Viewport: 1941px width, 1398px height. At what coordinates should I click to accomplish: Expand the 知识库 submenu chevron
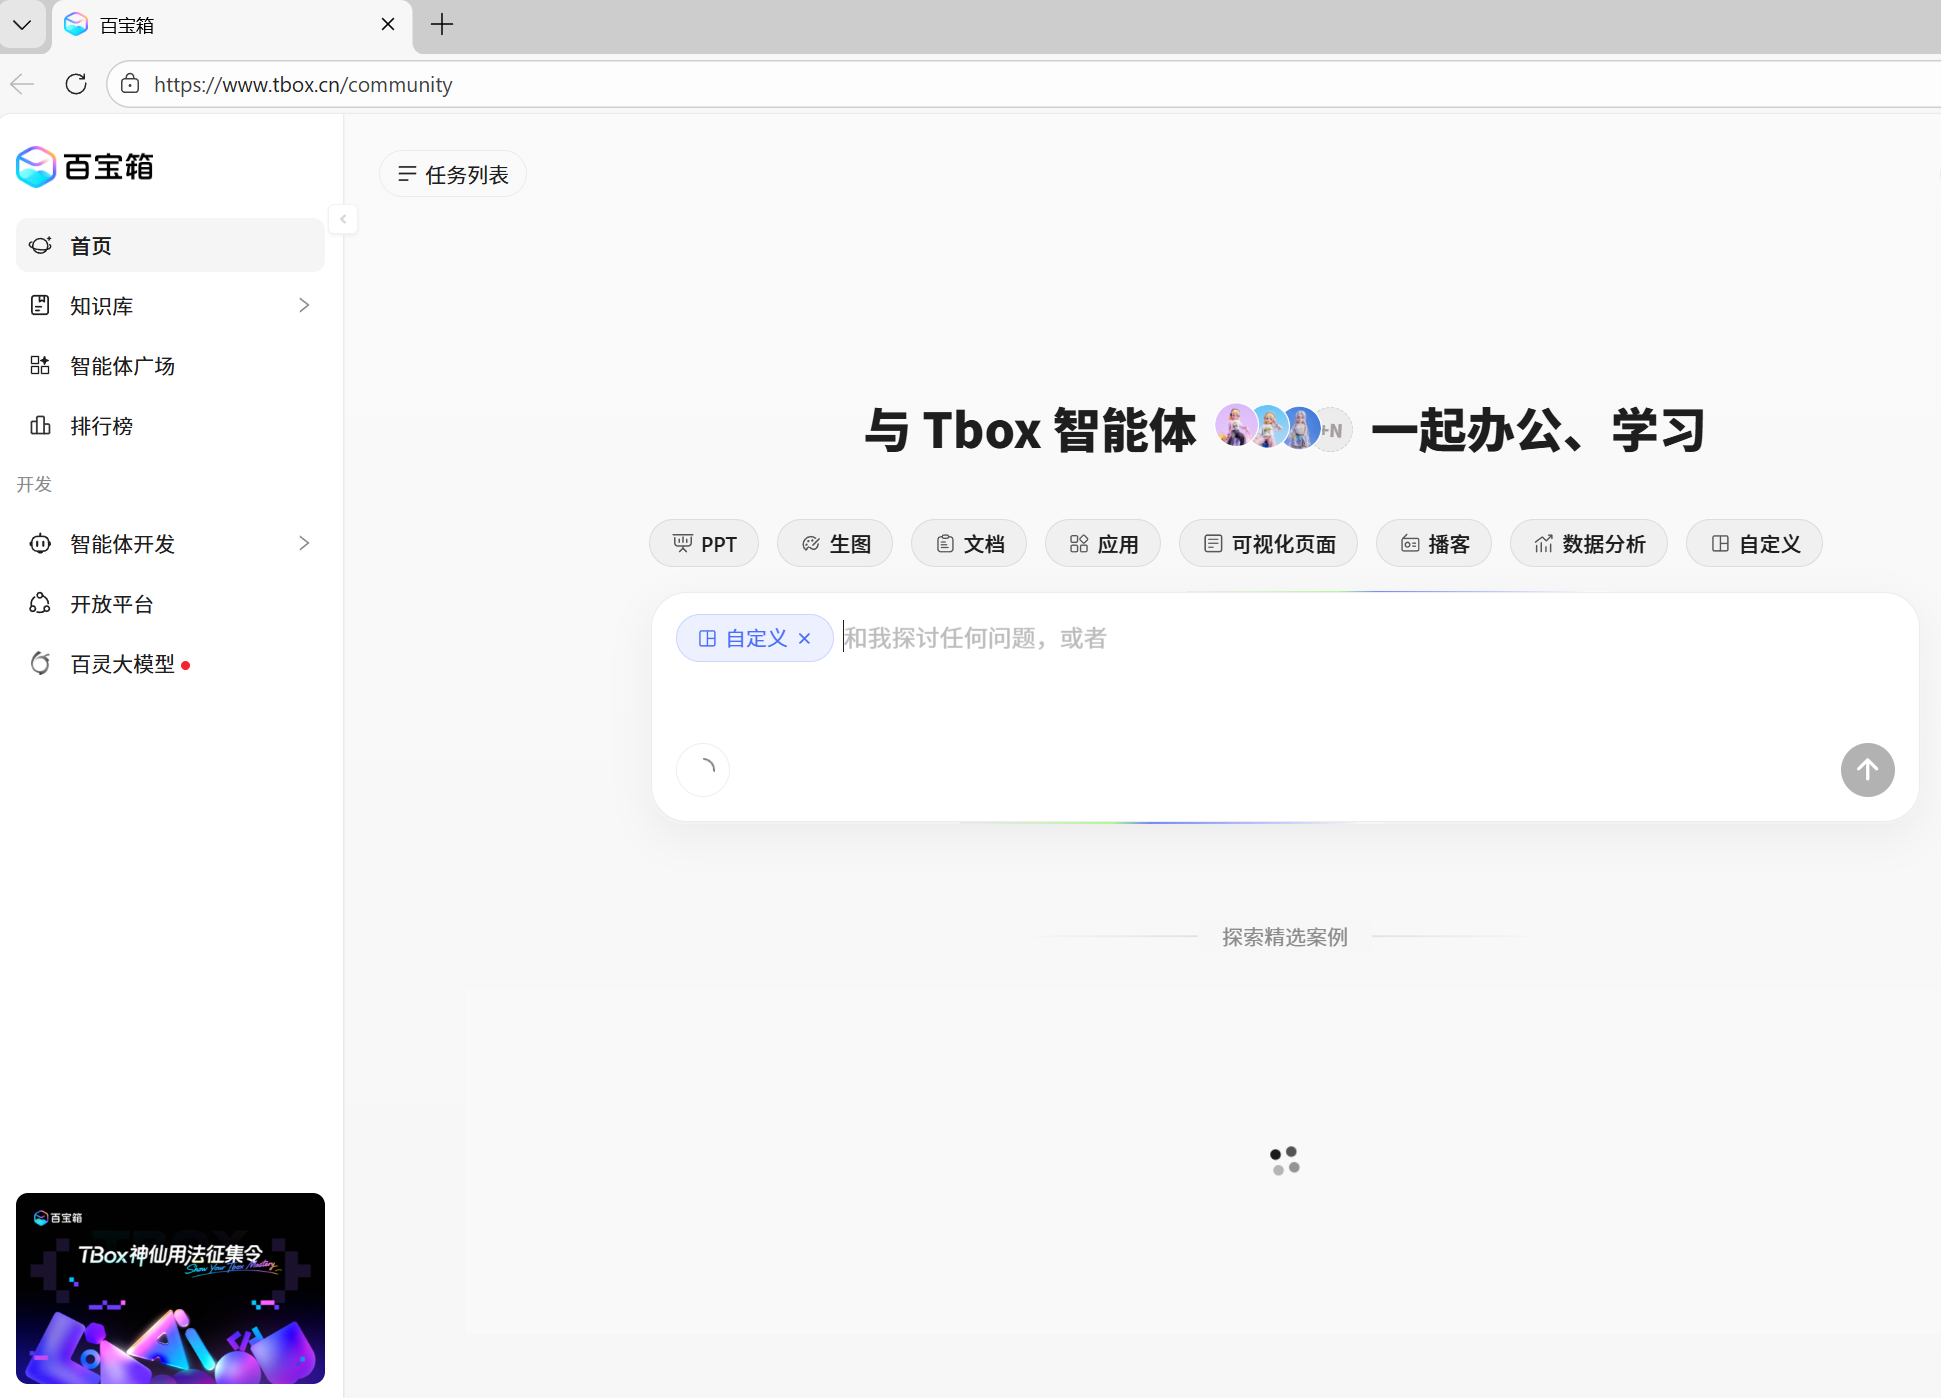click(x=304, y=305)
